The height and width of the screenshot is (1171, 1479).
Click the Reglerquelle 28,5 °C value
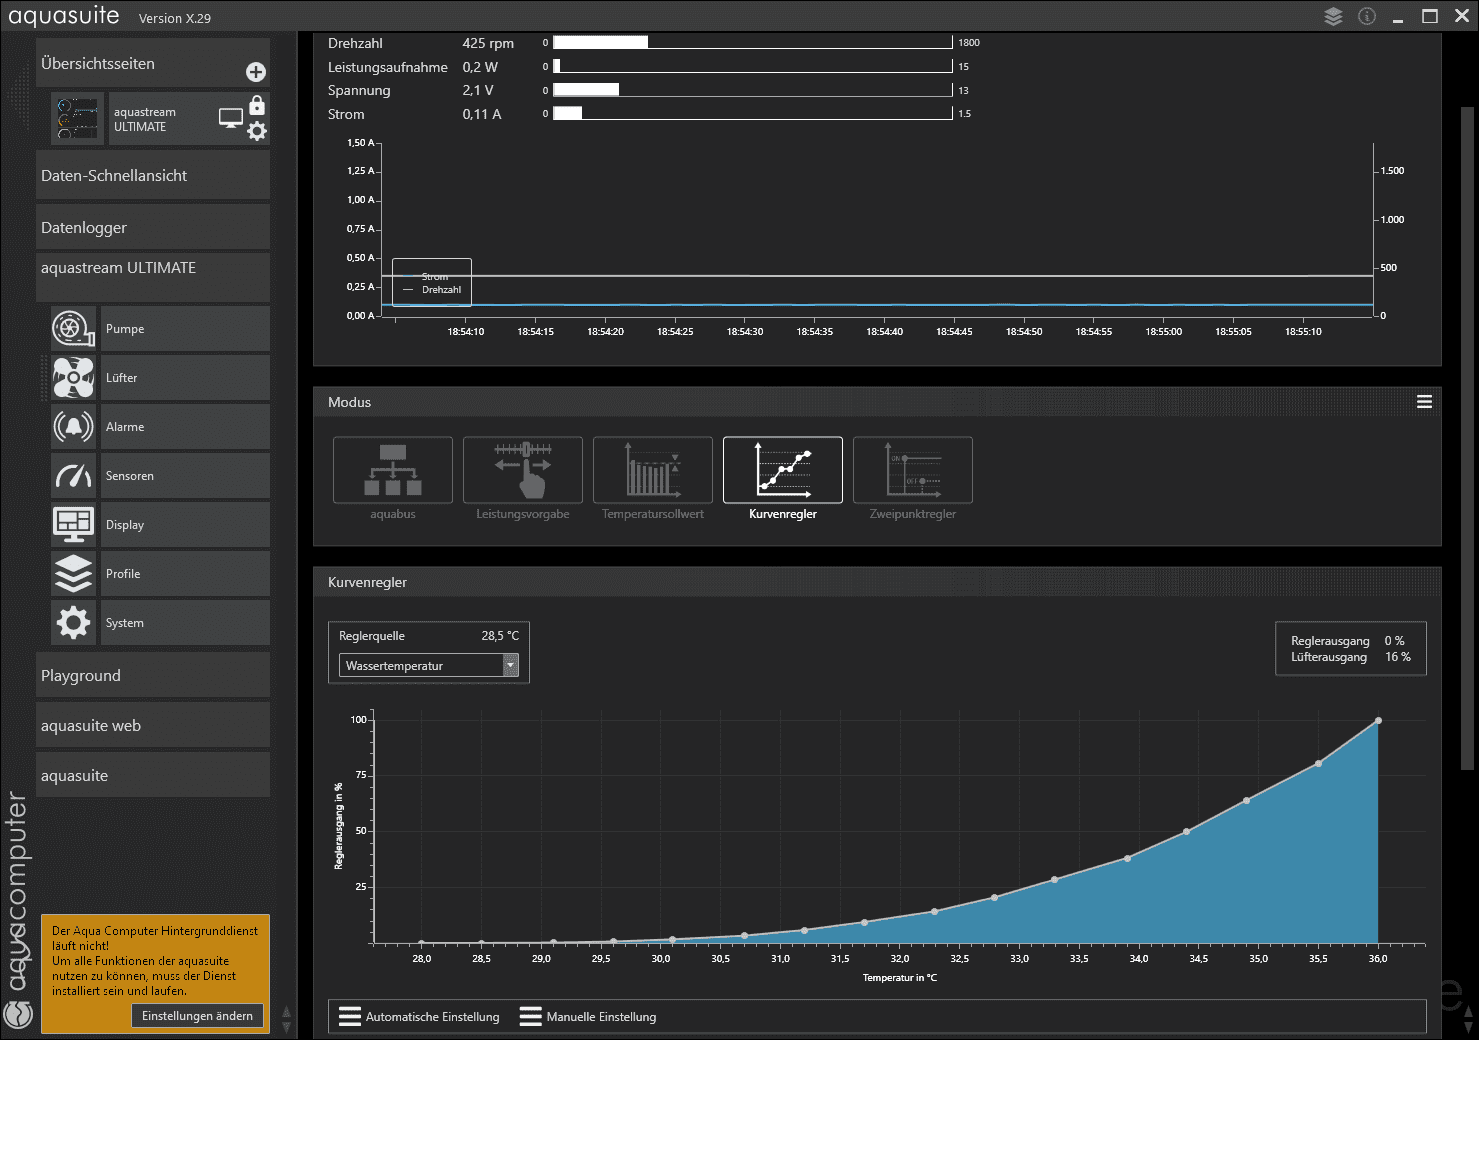pyautogui.click(x=500, y=636)
